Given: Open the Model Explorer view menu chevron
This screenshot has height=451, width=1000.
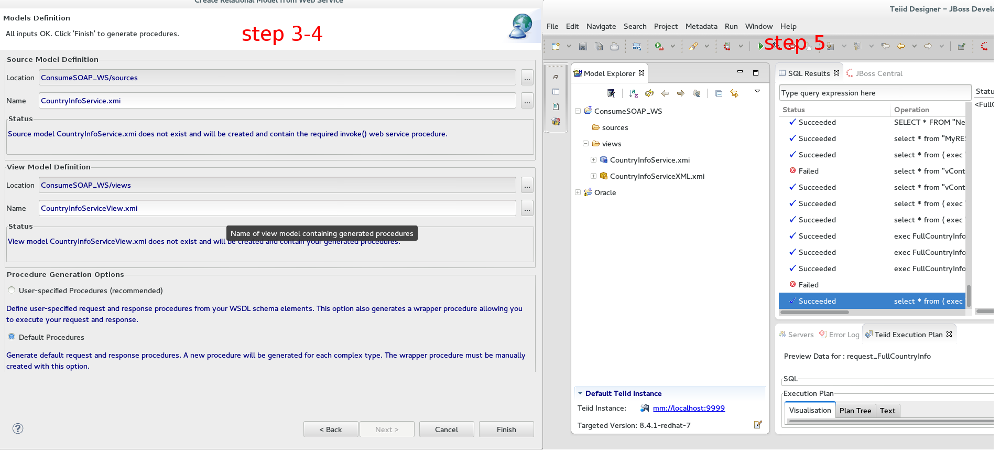Looking at the screenshot, I should pos(757,92).
